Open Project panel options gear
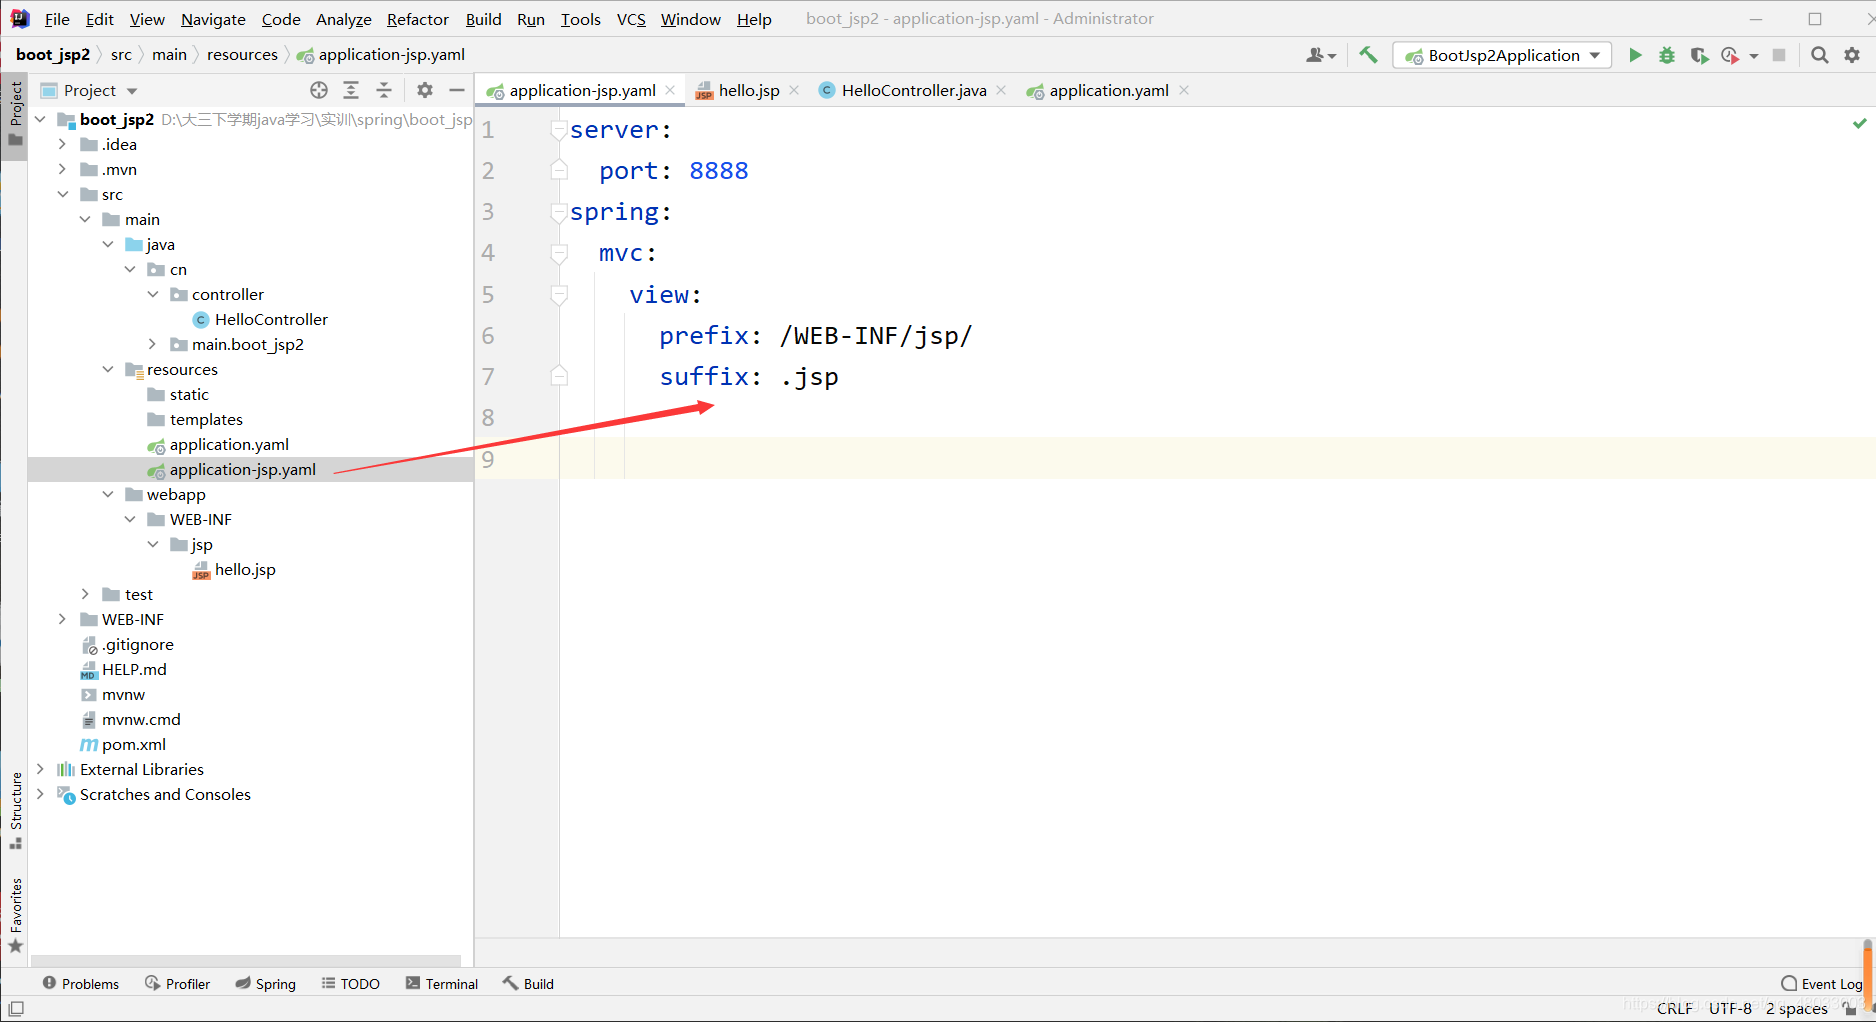Viewport: 1876px width, 1022px height. pos(425,90)
